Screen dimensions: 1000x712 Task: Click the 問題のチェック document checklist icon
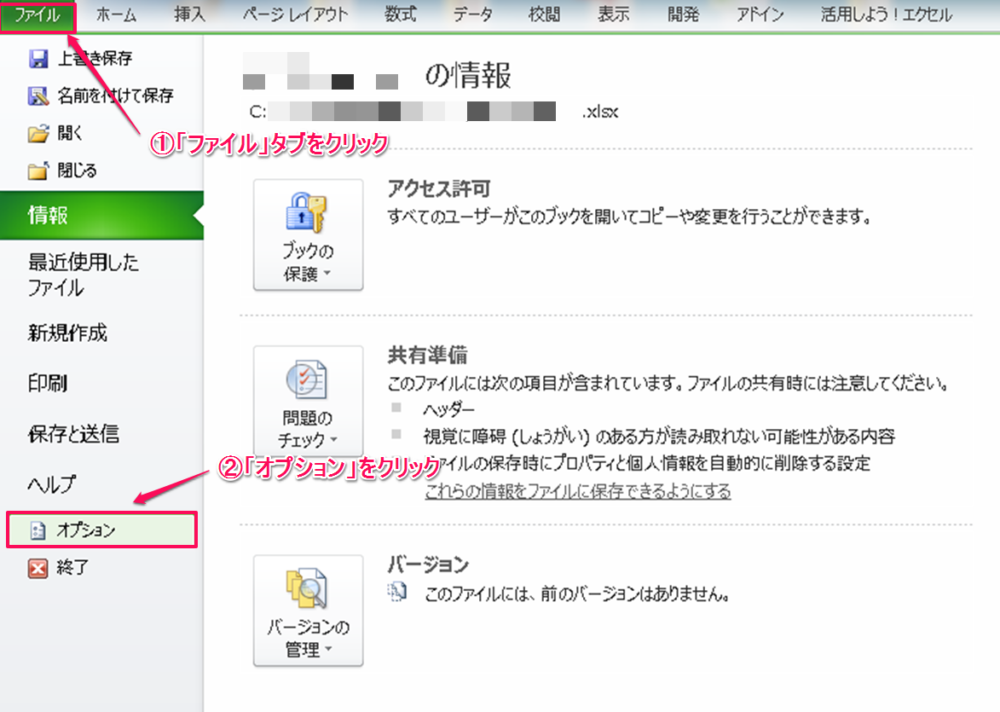(x=308, y=380)
